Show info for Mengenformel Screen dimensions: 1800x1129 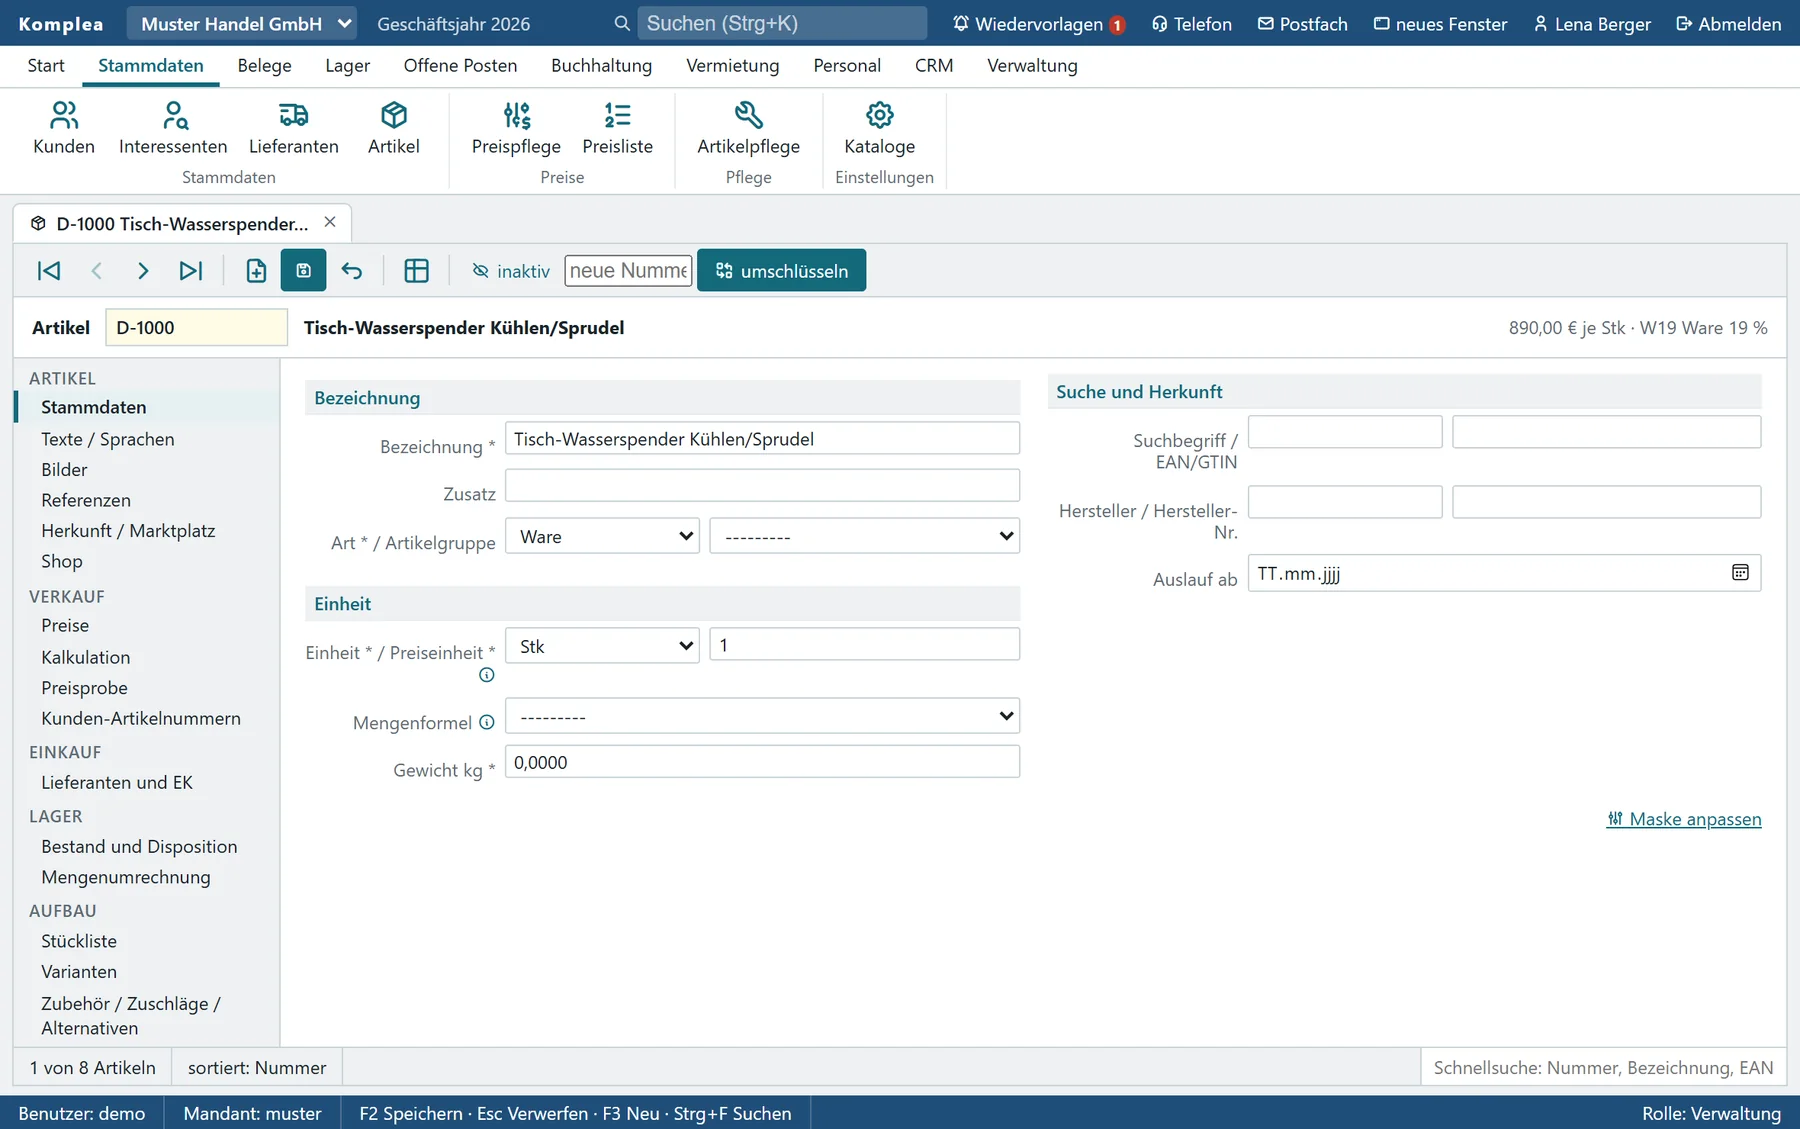487,722
